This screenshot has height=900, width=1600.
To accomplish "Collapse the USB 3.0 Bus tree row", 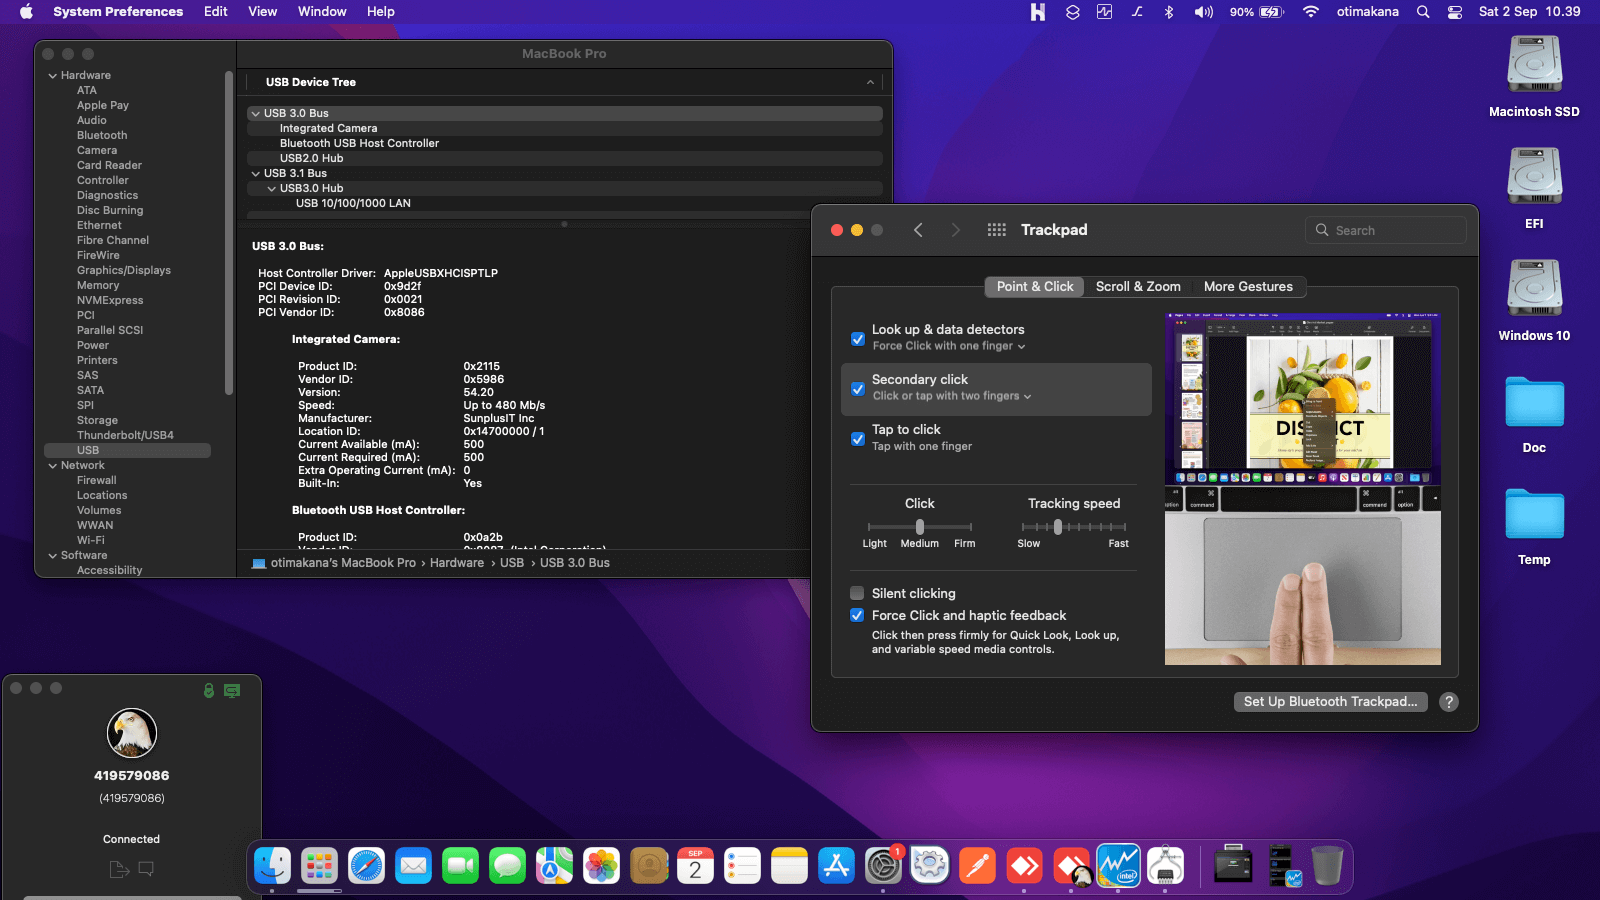I will [255, 114].
